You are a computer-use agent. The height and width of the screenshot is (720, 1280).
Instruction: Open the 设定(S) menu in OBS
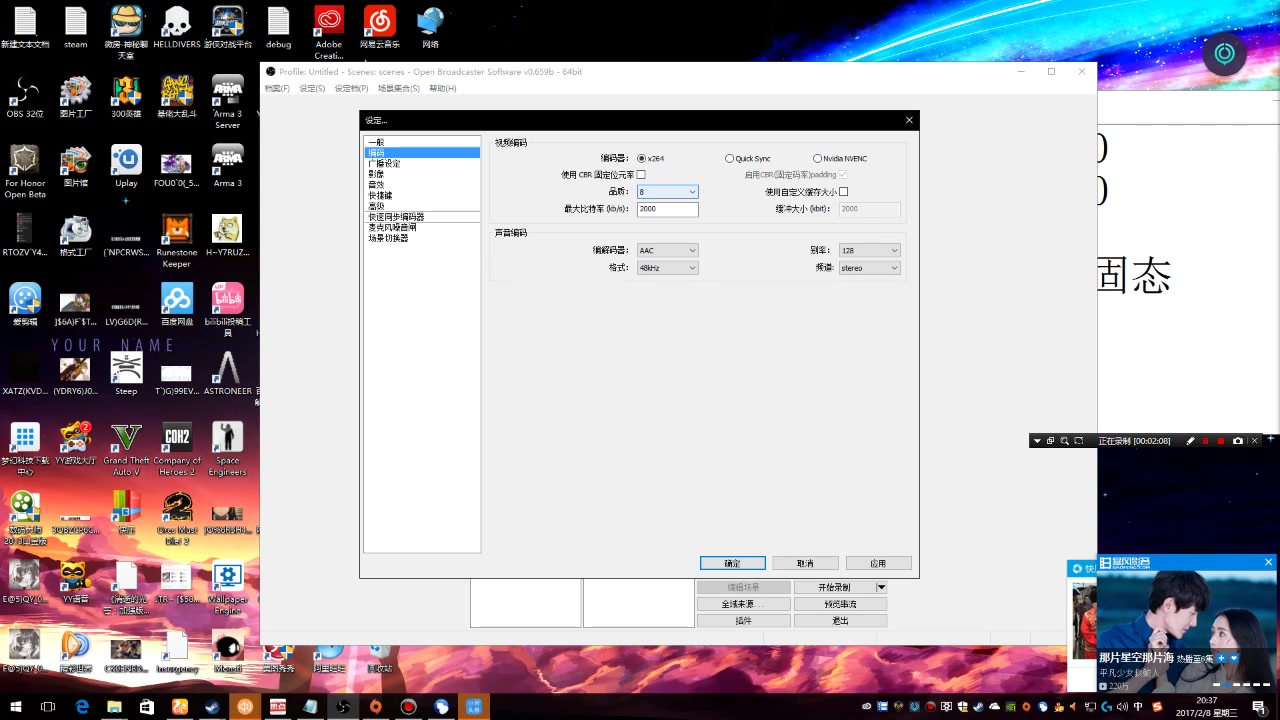312,88
